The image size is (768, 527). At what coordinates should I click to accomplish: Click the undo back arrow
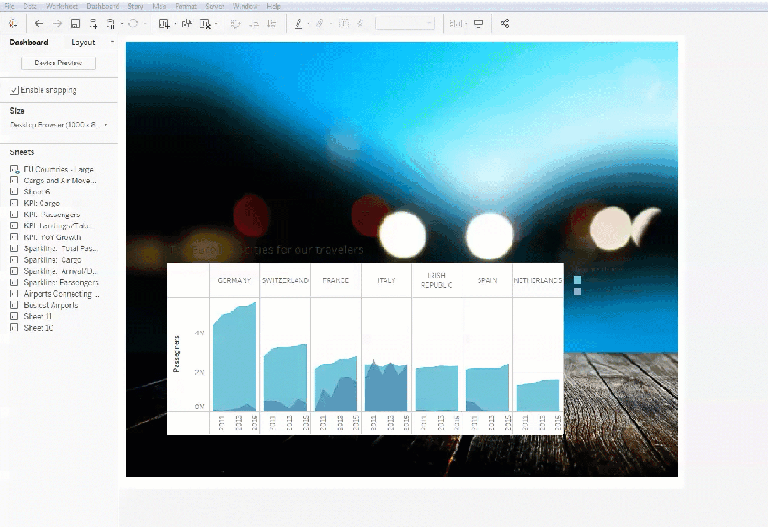coord(39,24)
